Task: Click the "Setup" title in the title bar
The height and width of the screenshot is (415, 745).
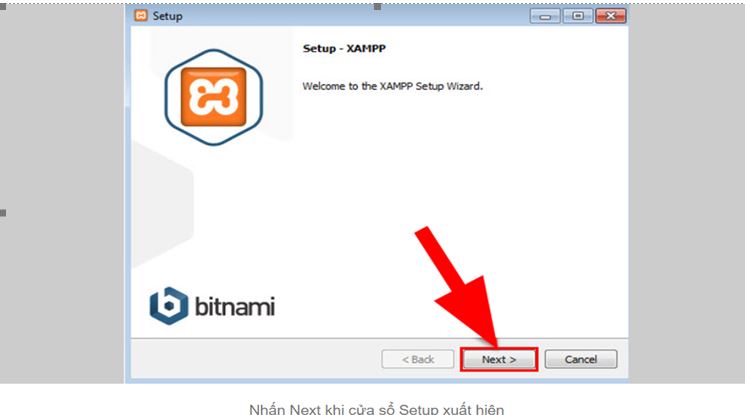Action: 167,16
